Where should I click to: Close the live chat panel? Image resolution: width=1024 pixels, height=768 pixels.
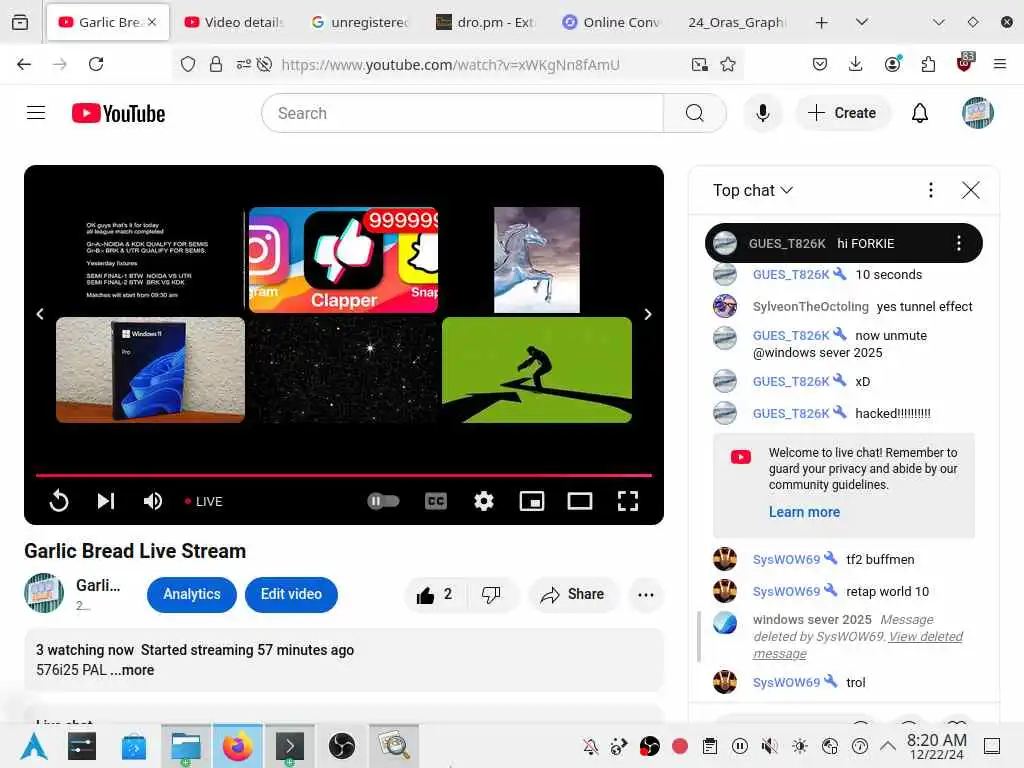point(970,190)
